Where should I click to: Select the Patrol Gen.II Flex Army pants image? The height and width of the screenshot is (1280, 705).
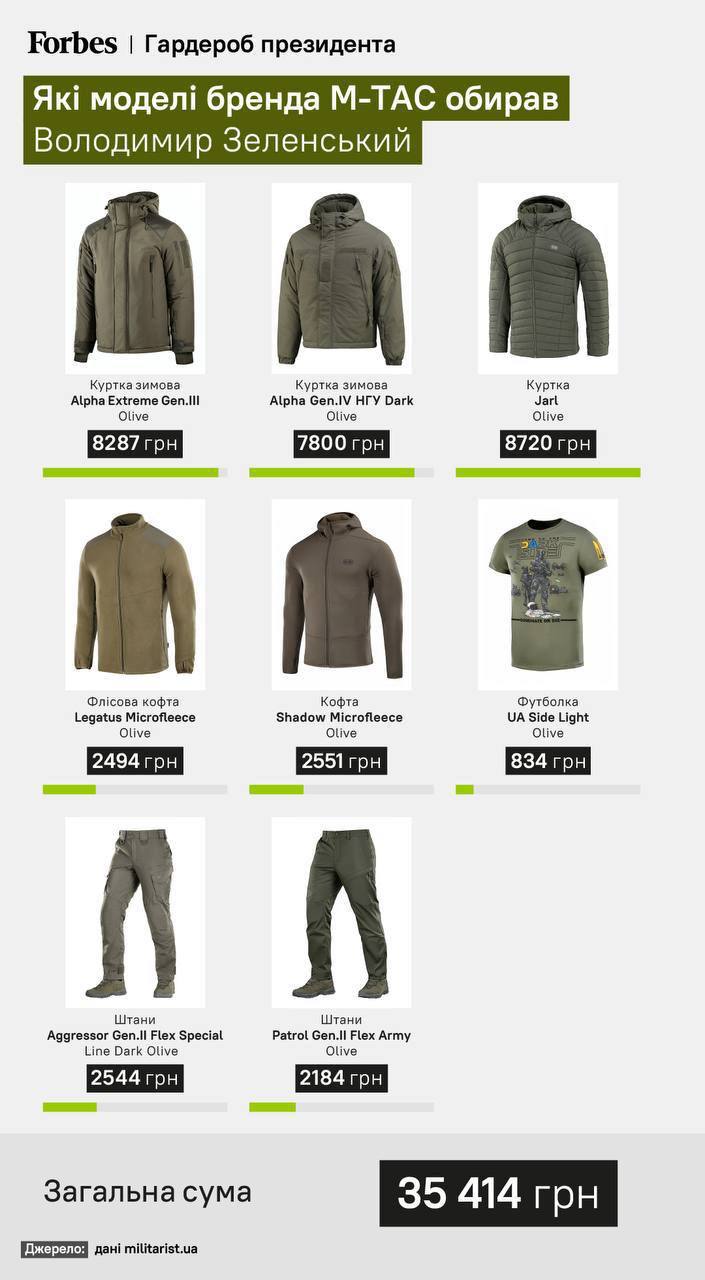coord(341,912)
